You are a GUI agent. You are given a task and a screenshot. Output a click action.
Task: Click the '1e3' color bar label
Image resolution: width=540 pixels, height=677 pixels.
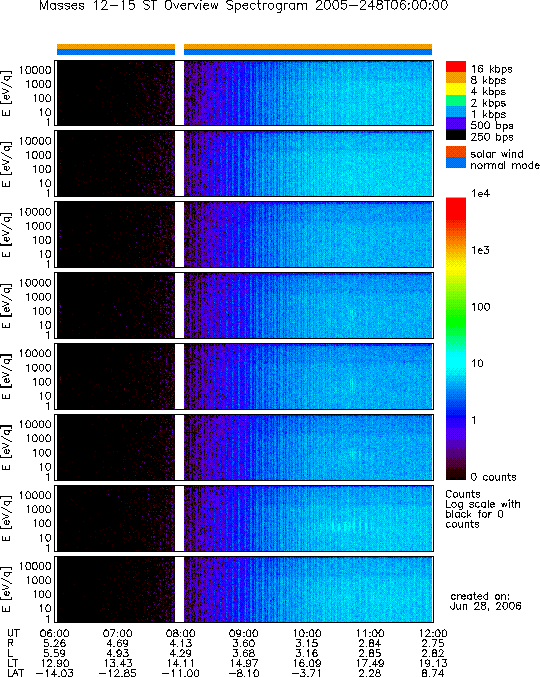[x=480, y=250]
